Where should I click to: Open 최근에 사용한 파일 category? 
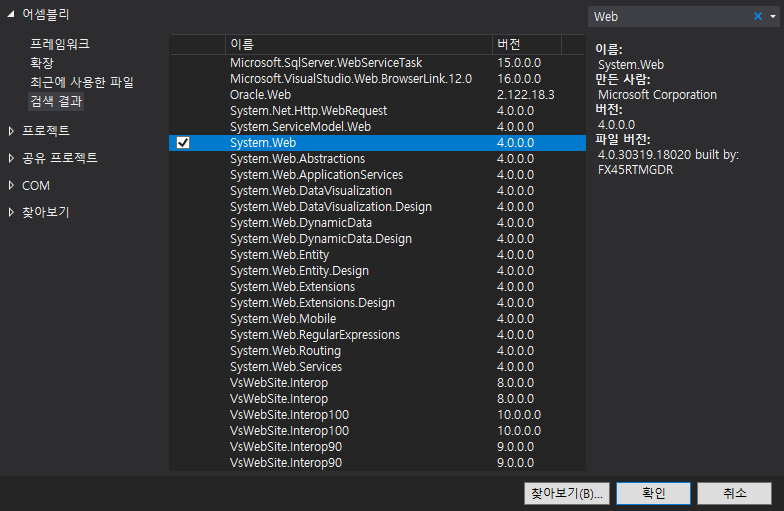click(82, 82)
